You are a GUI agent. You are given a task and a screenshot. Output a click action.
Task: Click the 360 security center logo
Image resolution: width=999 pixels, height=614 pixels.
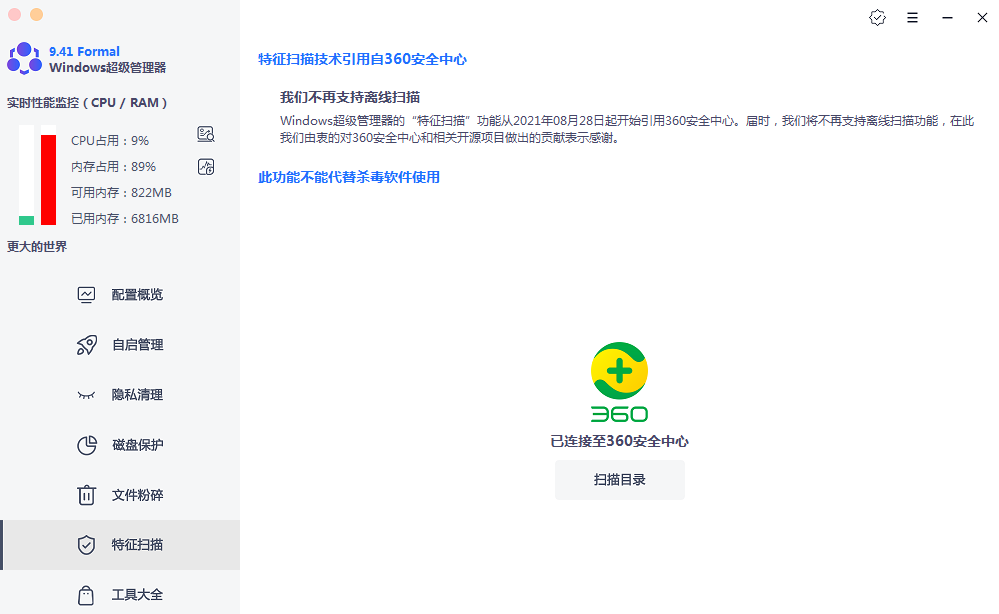pyautogui.click(x=619, y=382)
